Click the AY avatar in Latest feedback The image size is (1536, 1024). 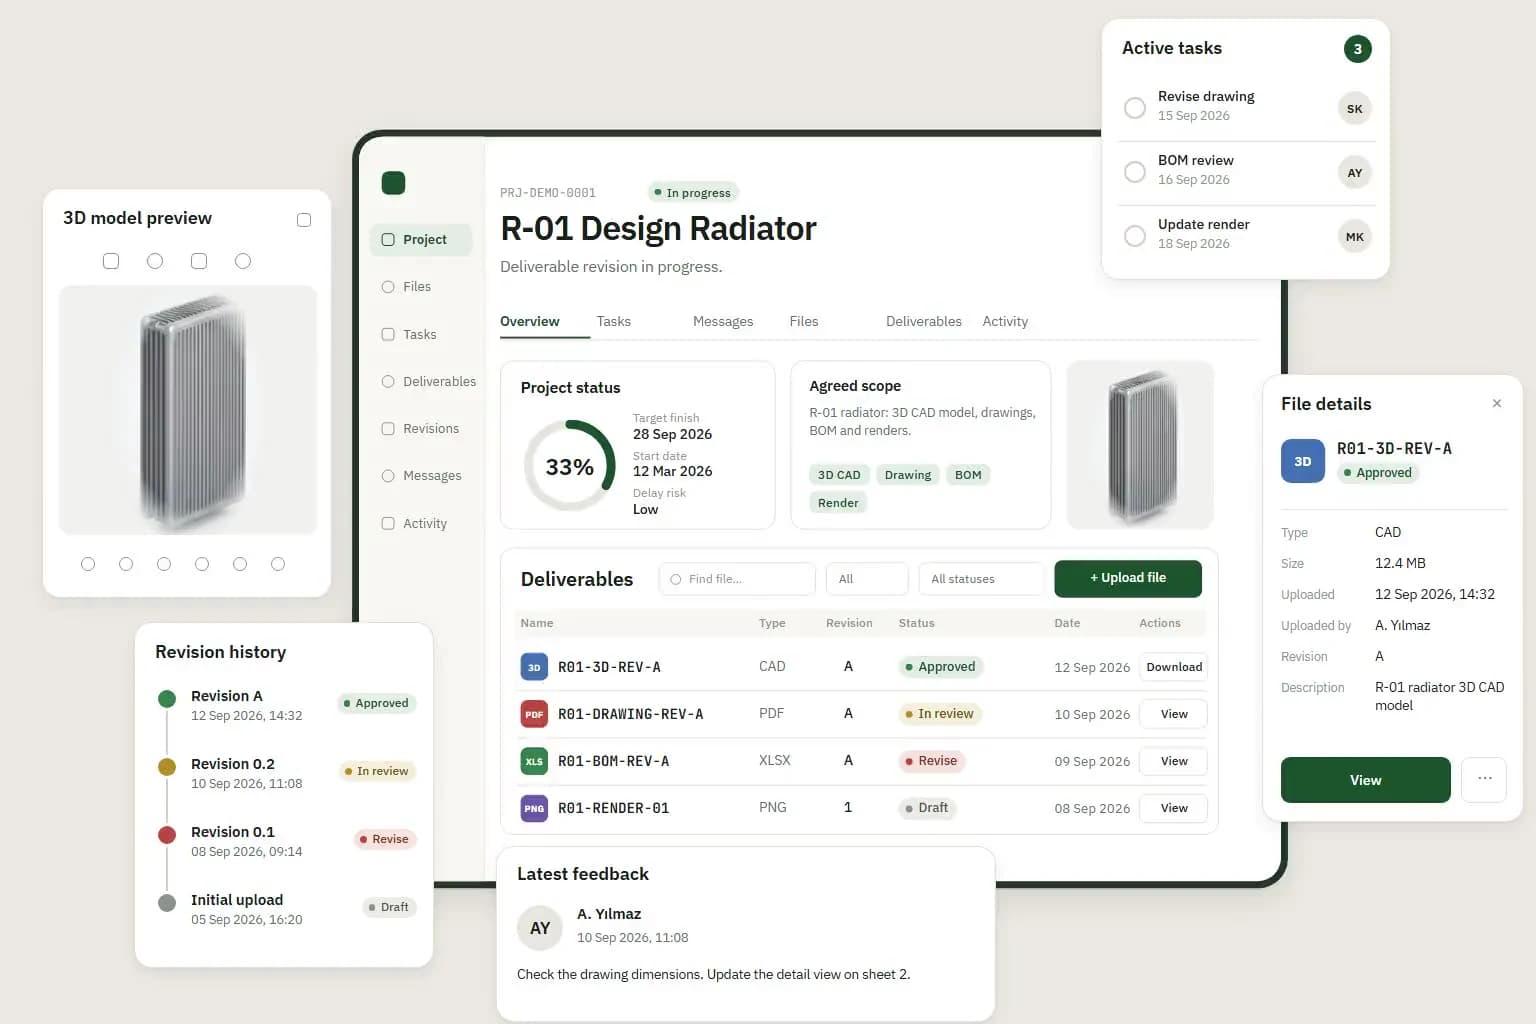point(540,928)
